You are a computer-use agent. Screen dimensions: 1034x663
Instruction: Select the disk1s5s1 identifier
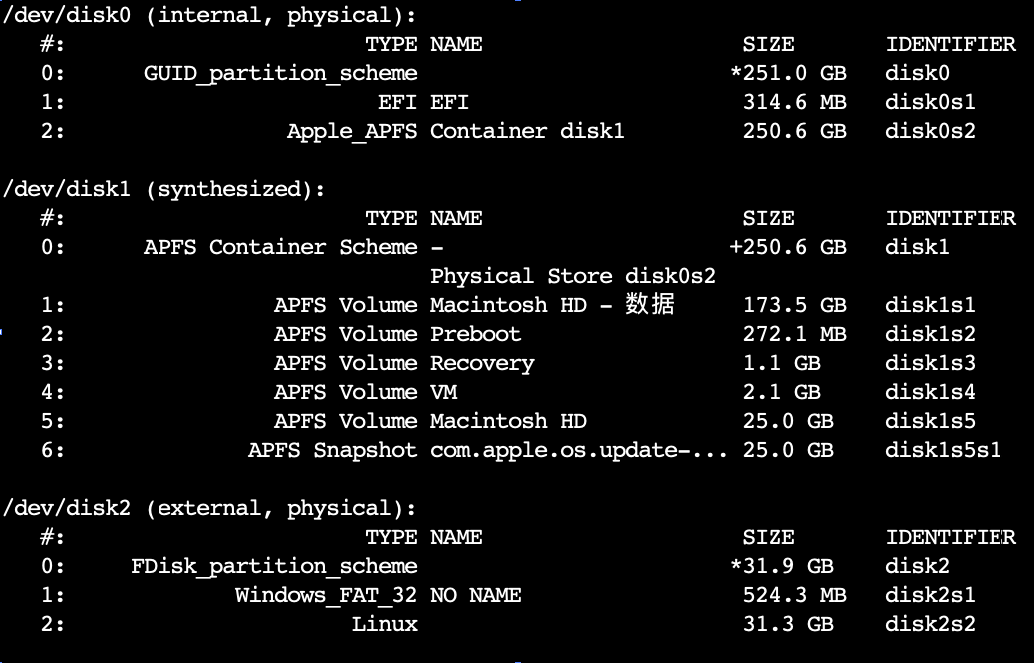click(943, 450)
